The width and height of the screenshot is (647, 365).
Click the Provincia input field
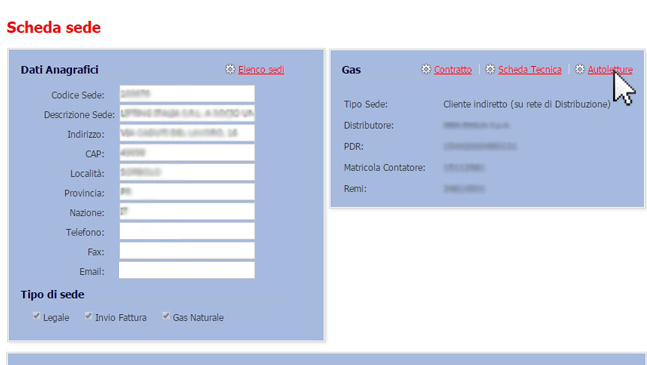(x=187, y=192)
